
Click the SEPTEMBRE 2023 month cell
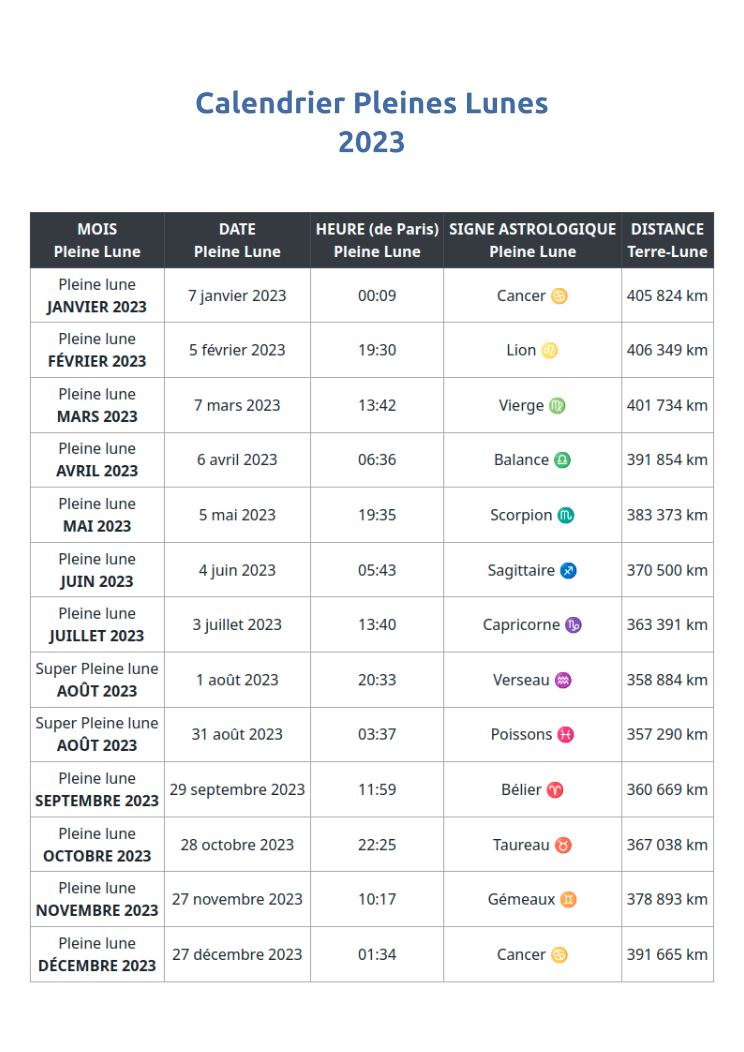[97, 790]
